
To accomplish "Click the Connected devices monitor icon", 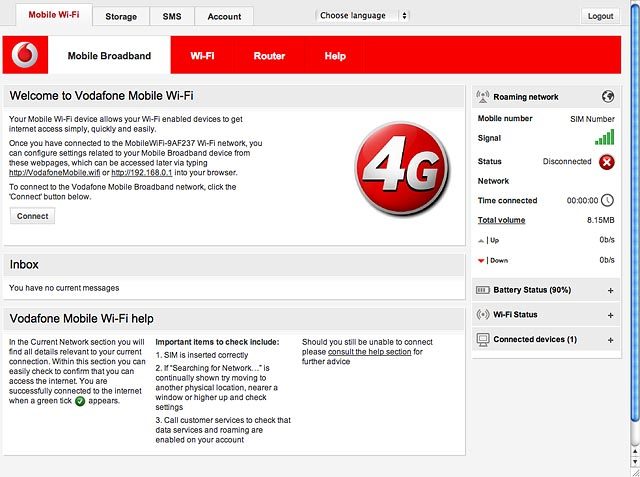I will 482,339.
